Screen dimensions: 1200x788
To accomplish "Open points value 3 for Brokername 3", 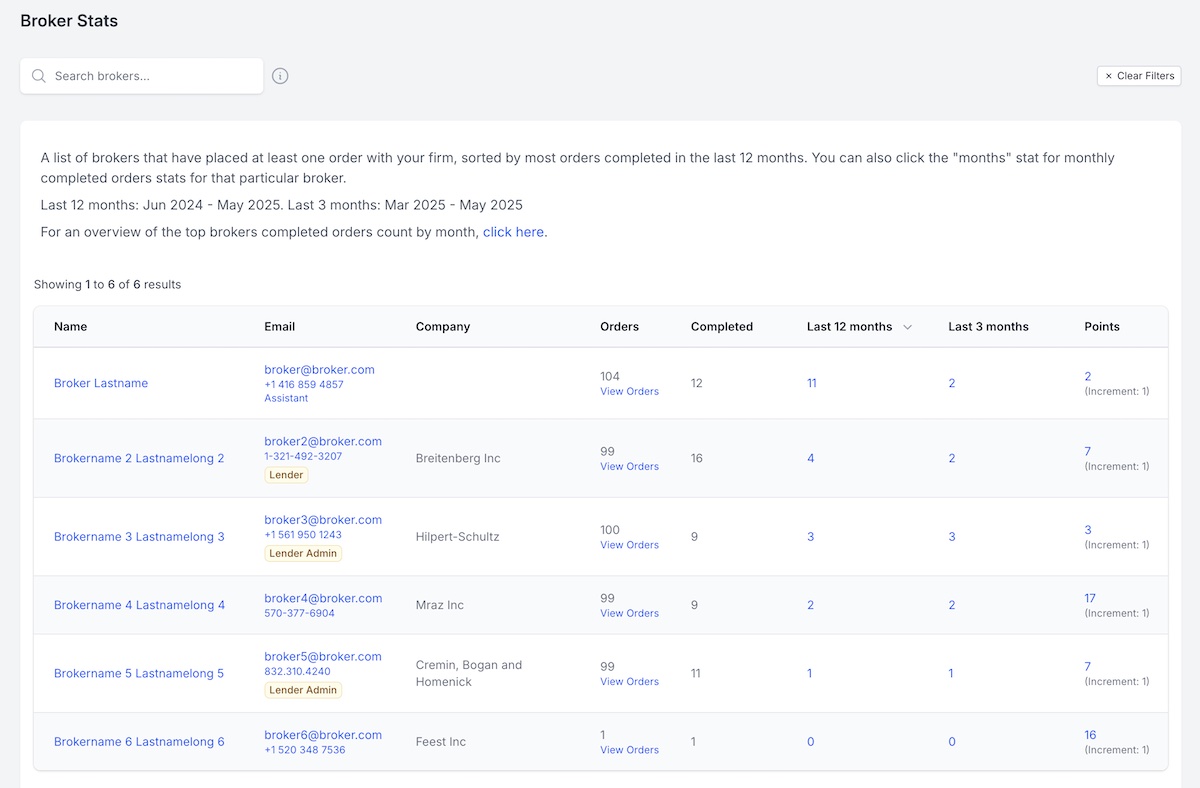I will pos(1088,530).
